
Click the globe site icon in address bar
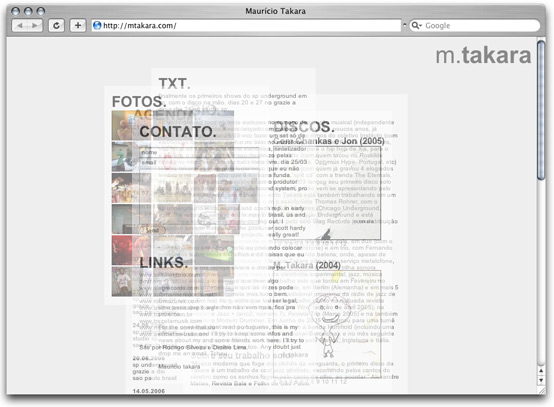pos(97,25)
